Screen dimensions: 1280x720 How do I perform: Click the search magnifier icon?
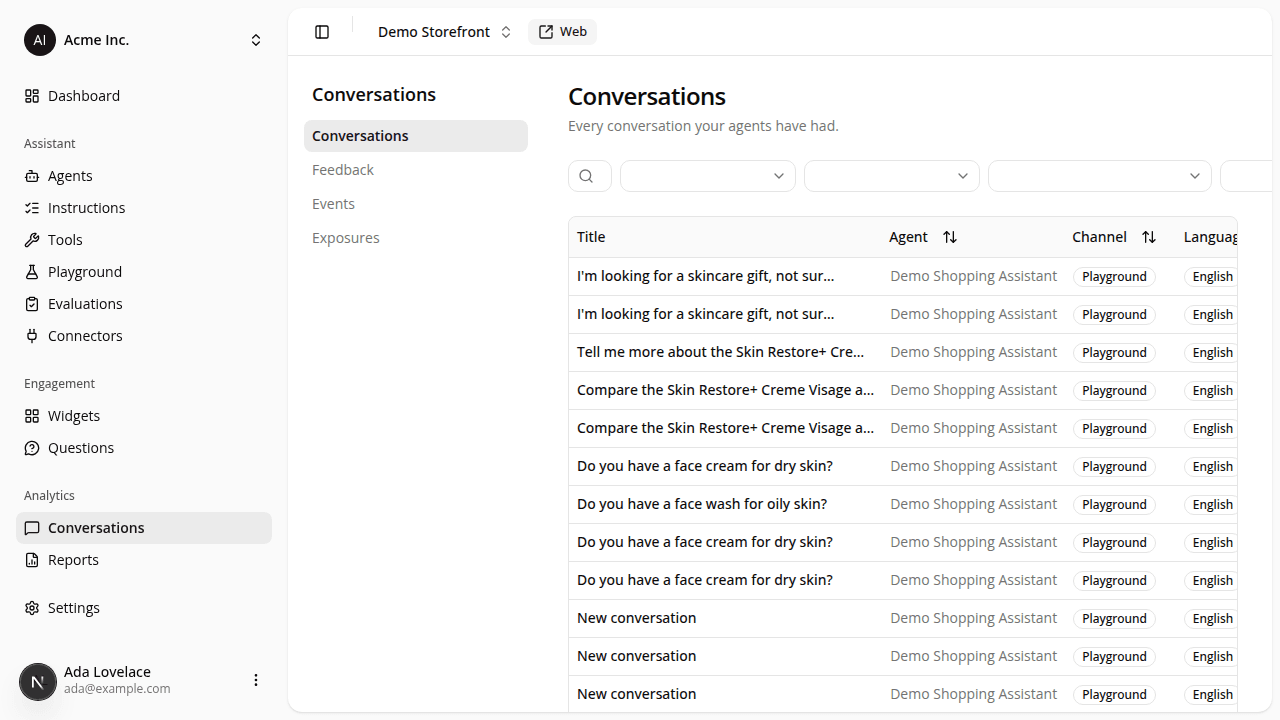[588, 176]
